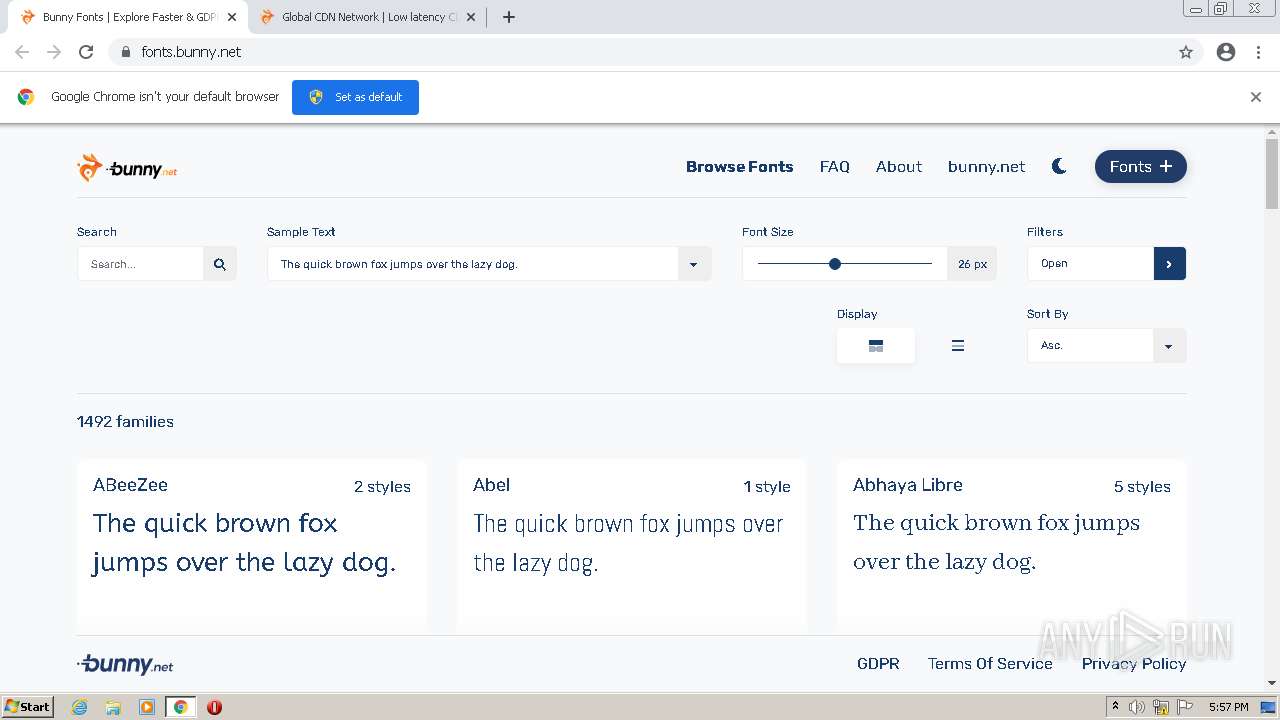Click the Bunny Fonts logo in header

127,168
